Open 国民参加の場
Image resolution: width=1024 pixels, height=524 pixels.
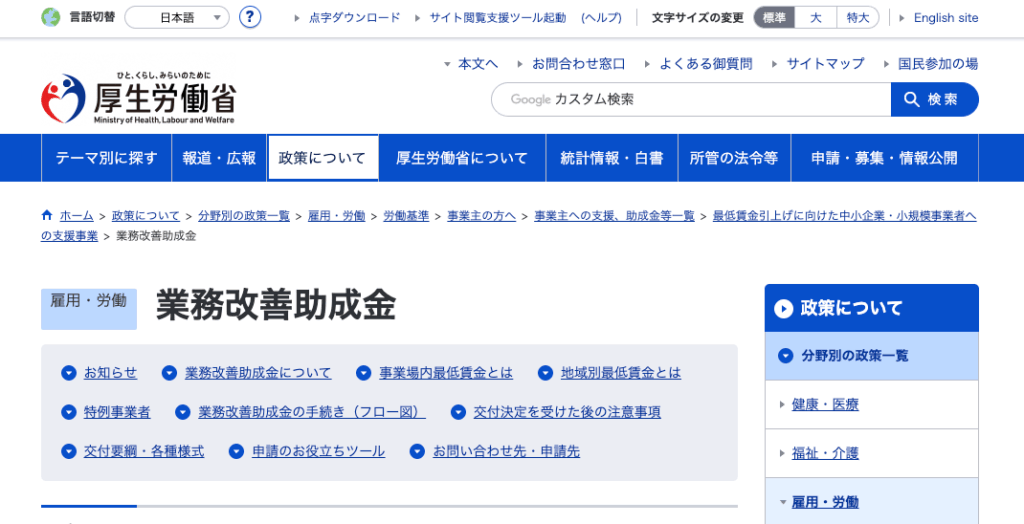click(938, 64)
